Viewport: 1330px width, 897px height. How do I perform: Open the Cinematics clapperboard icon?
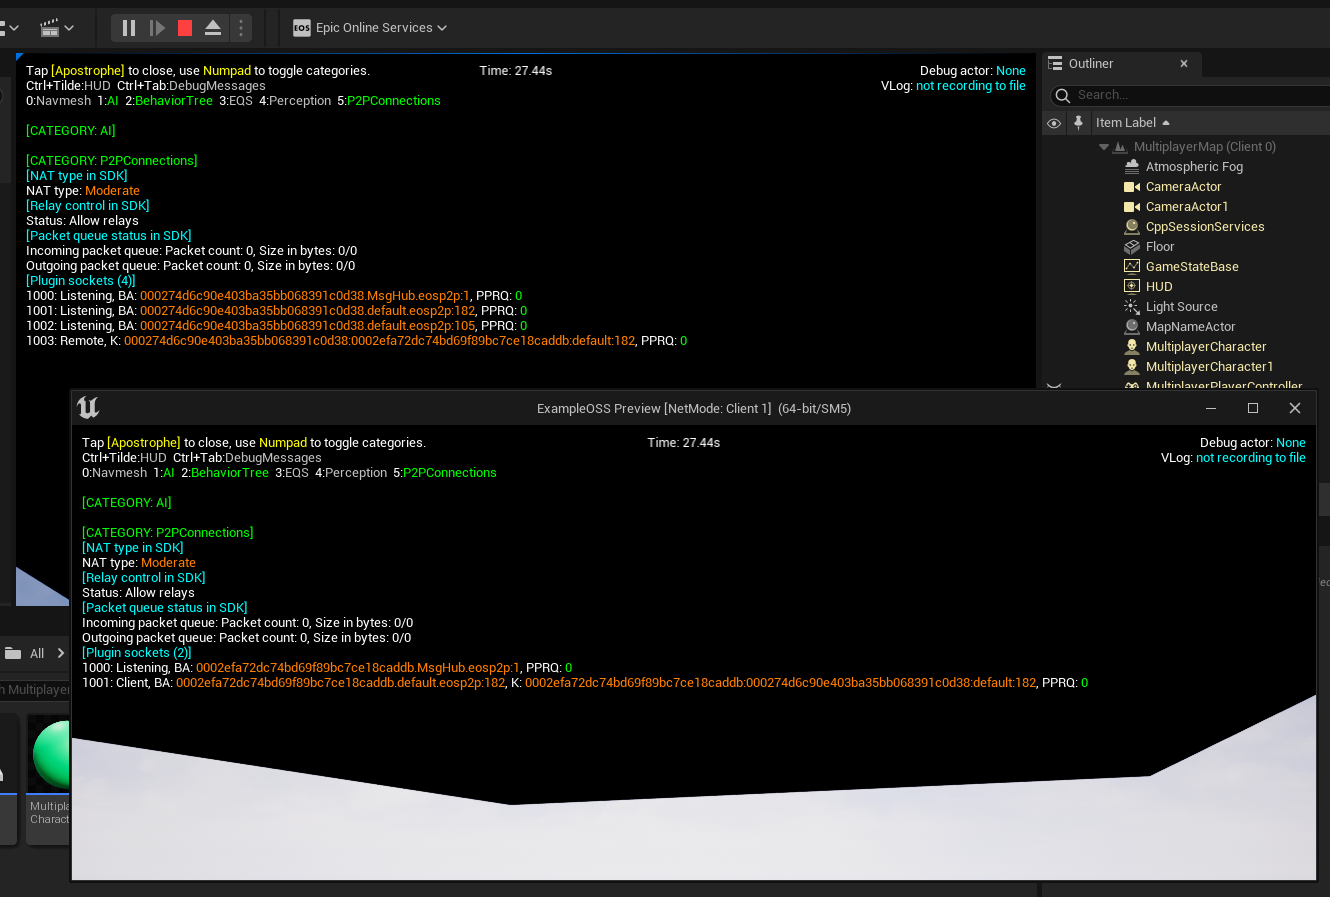point(50,27)
